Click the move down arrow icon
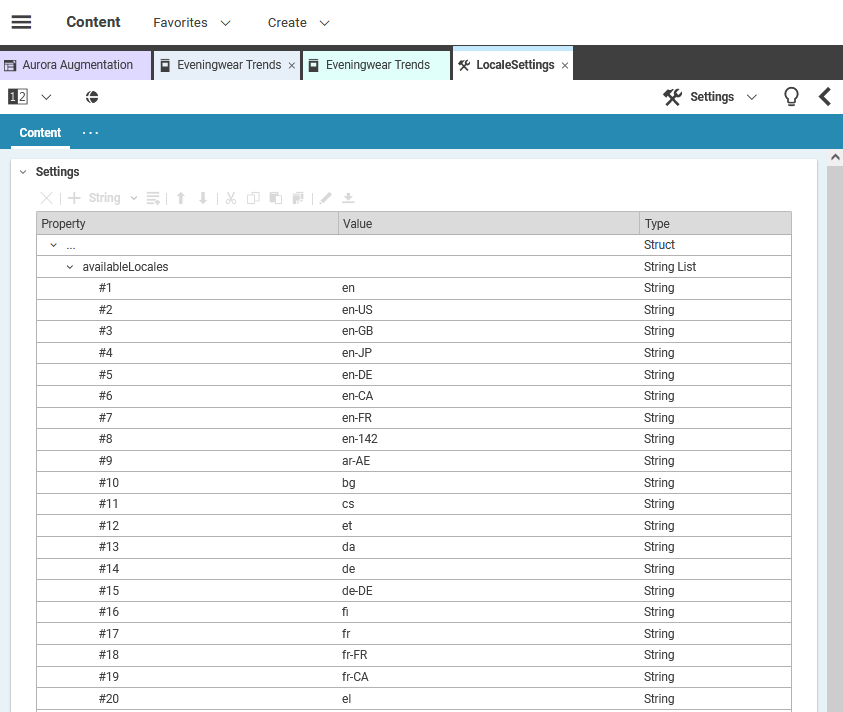 (203, 198)
